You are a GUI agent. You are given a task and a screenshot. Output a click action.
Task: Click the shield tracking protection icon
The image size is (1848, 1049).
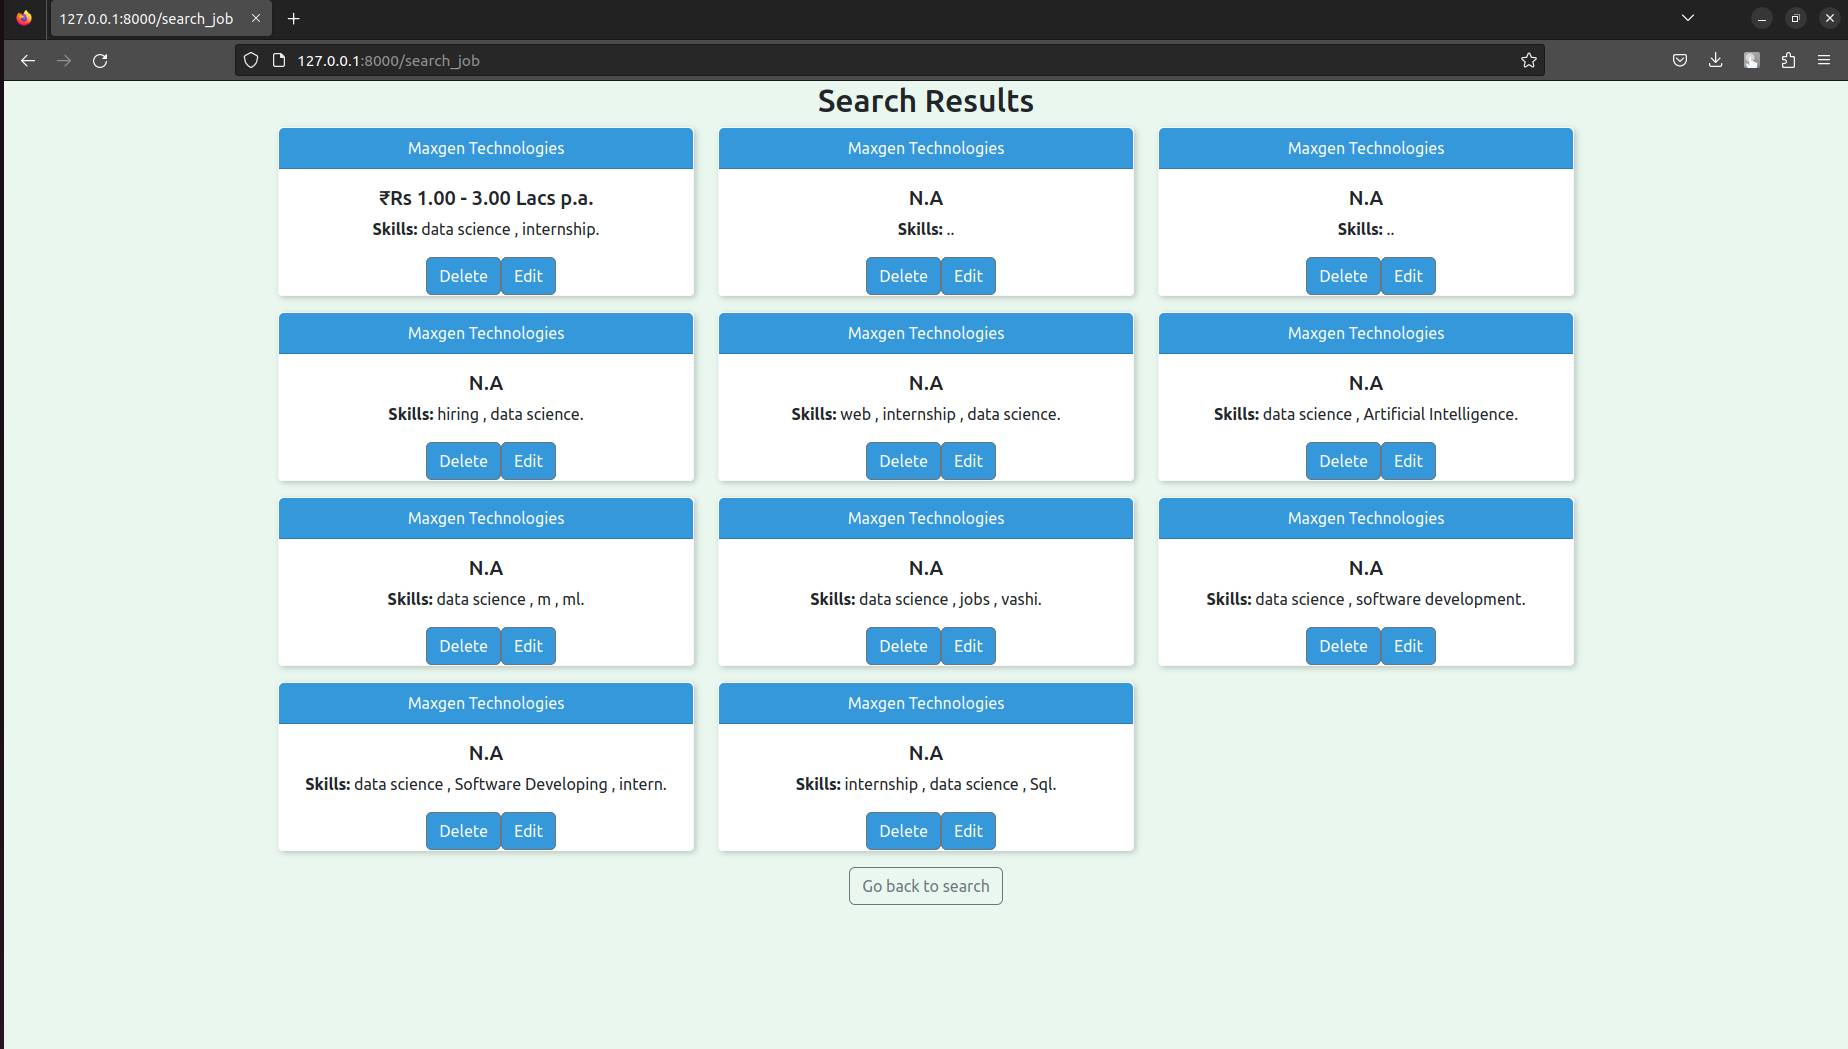click(251, 61)
